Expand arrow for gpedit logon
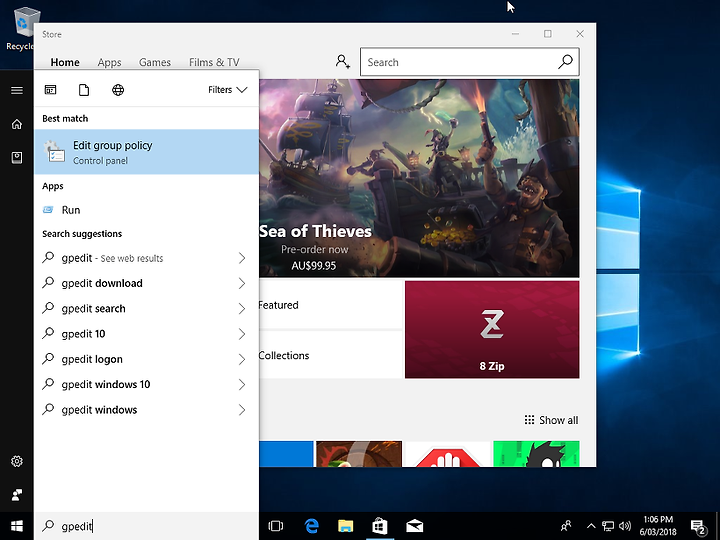Image resolution: width=720 pixels, height=540 pixels. [x=242, y=359]
